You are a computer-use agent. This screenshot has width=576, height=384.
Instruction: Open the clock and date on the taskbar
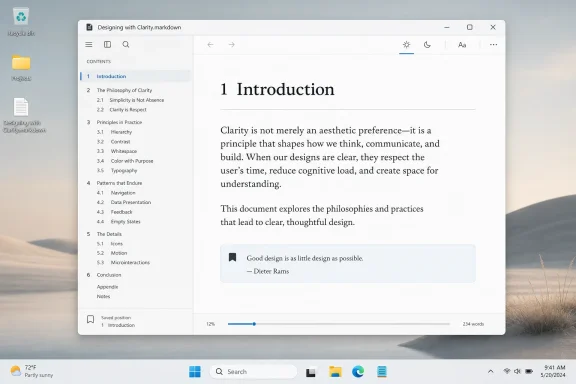tap(553, 371)
